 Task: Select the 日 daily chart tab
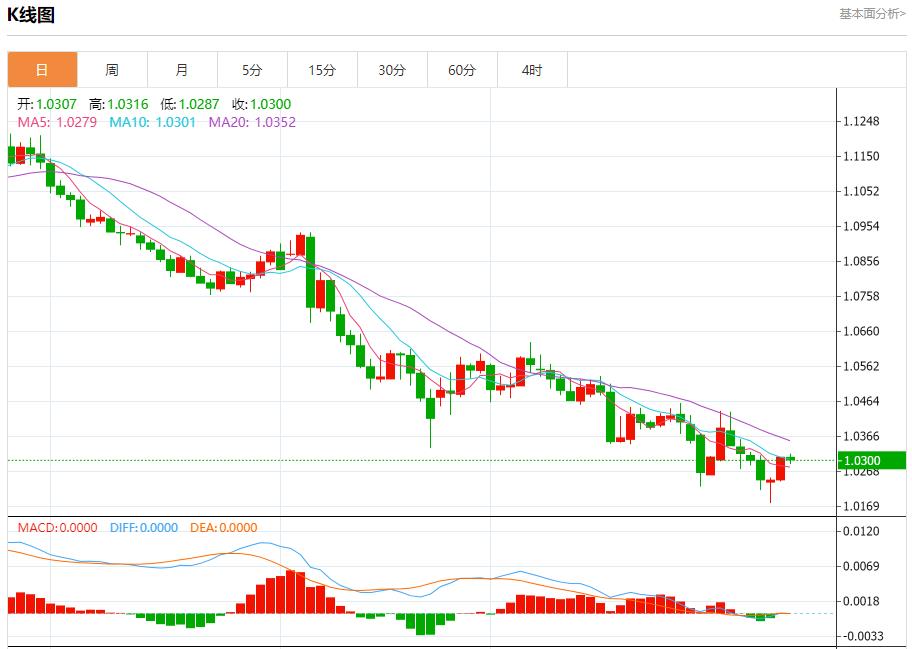42,70
